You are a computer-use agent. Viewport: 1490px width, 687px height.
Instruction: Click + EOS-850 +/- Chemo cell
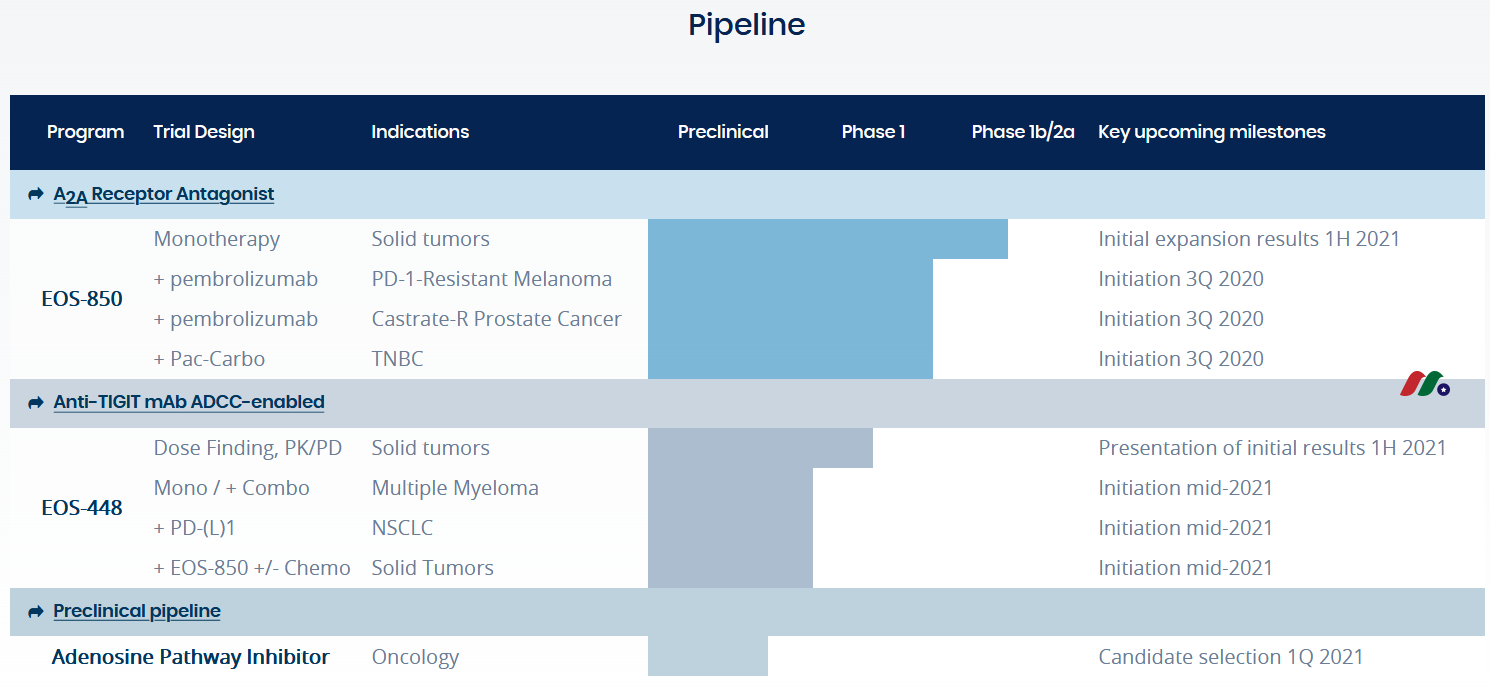pyautogui.click(x=252, y=568)
